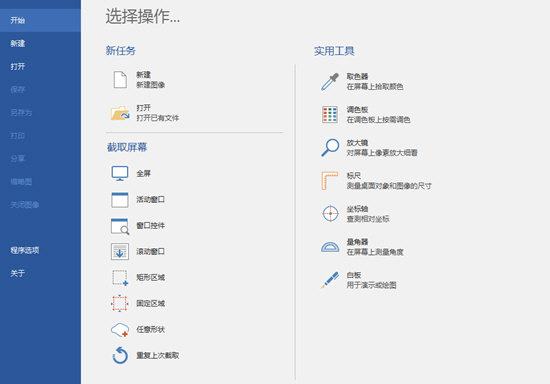This screenshot has height=384, width=550.
Task: Open 程序选项 in the sidebar
Action: pyautogui.click(x=40, y=250)
